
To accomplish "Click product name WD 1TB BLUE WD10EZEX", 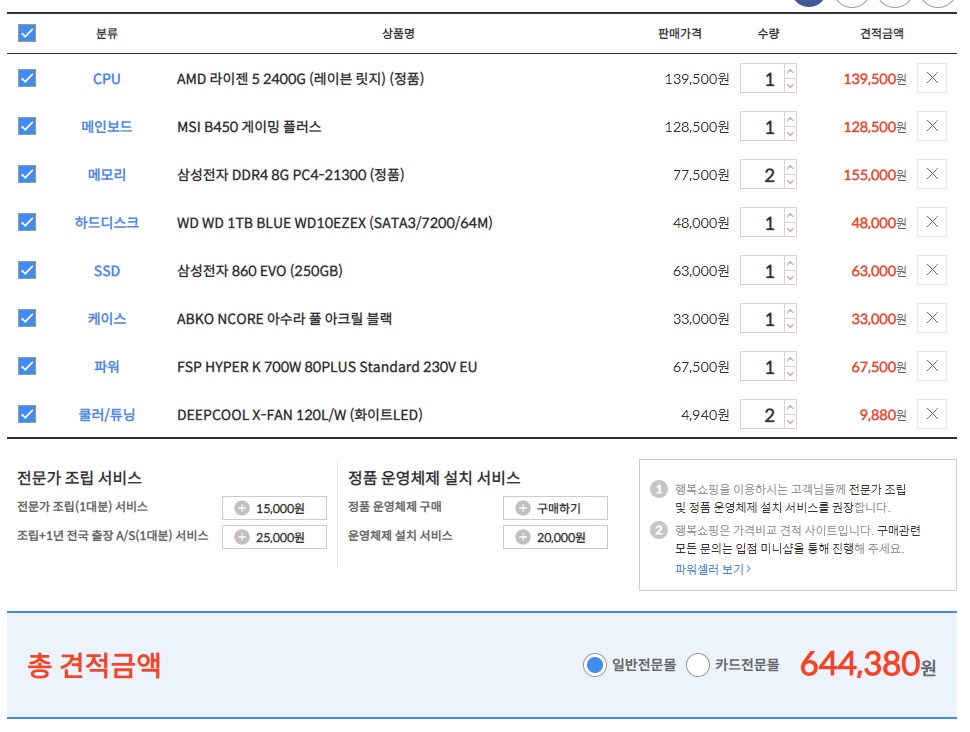I will [x=335, y=223].
